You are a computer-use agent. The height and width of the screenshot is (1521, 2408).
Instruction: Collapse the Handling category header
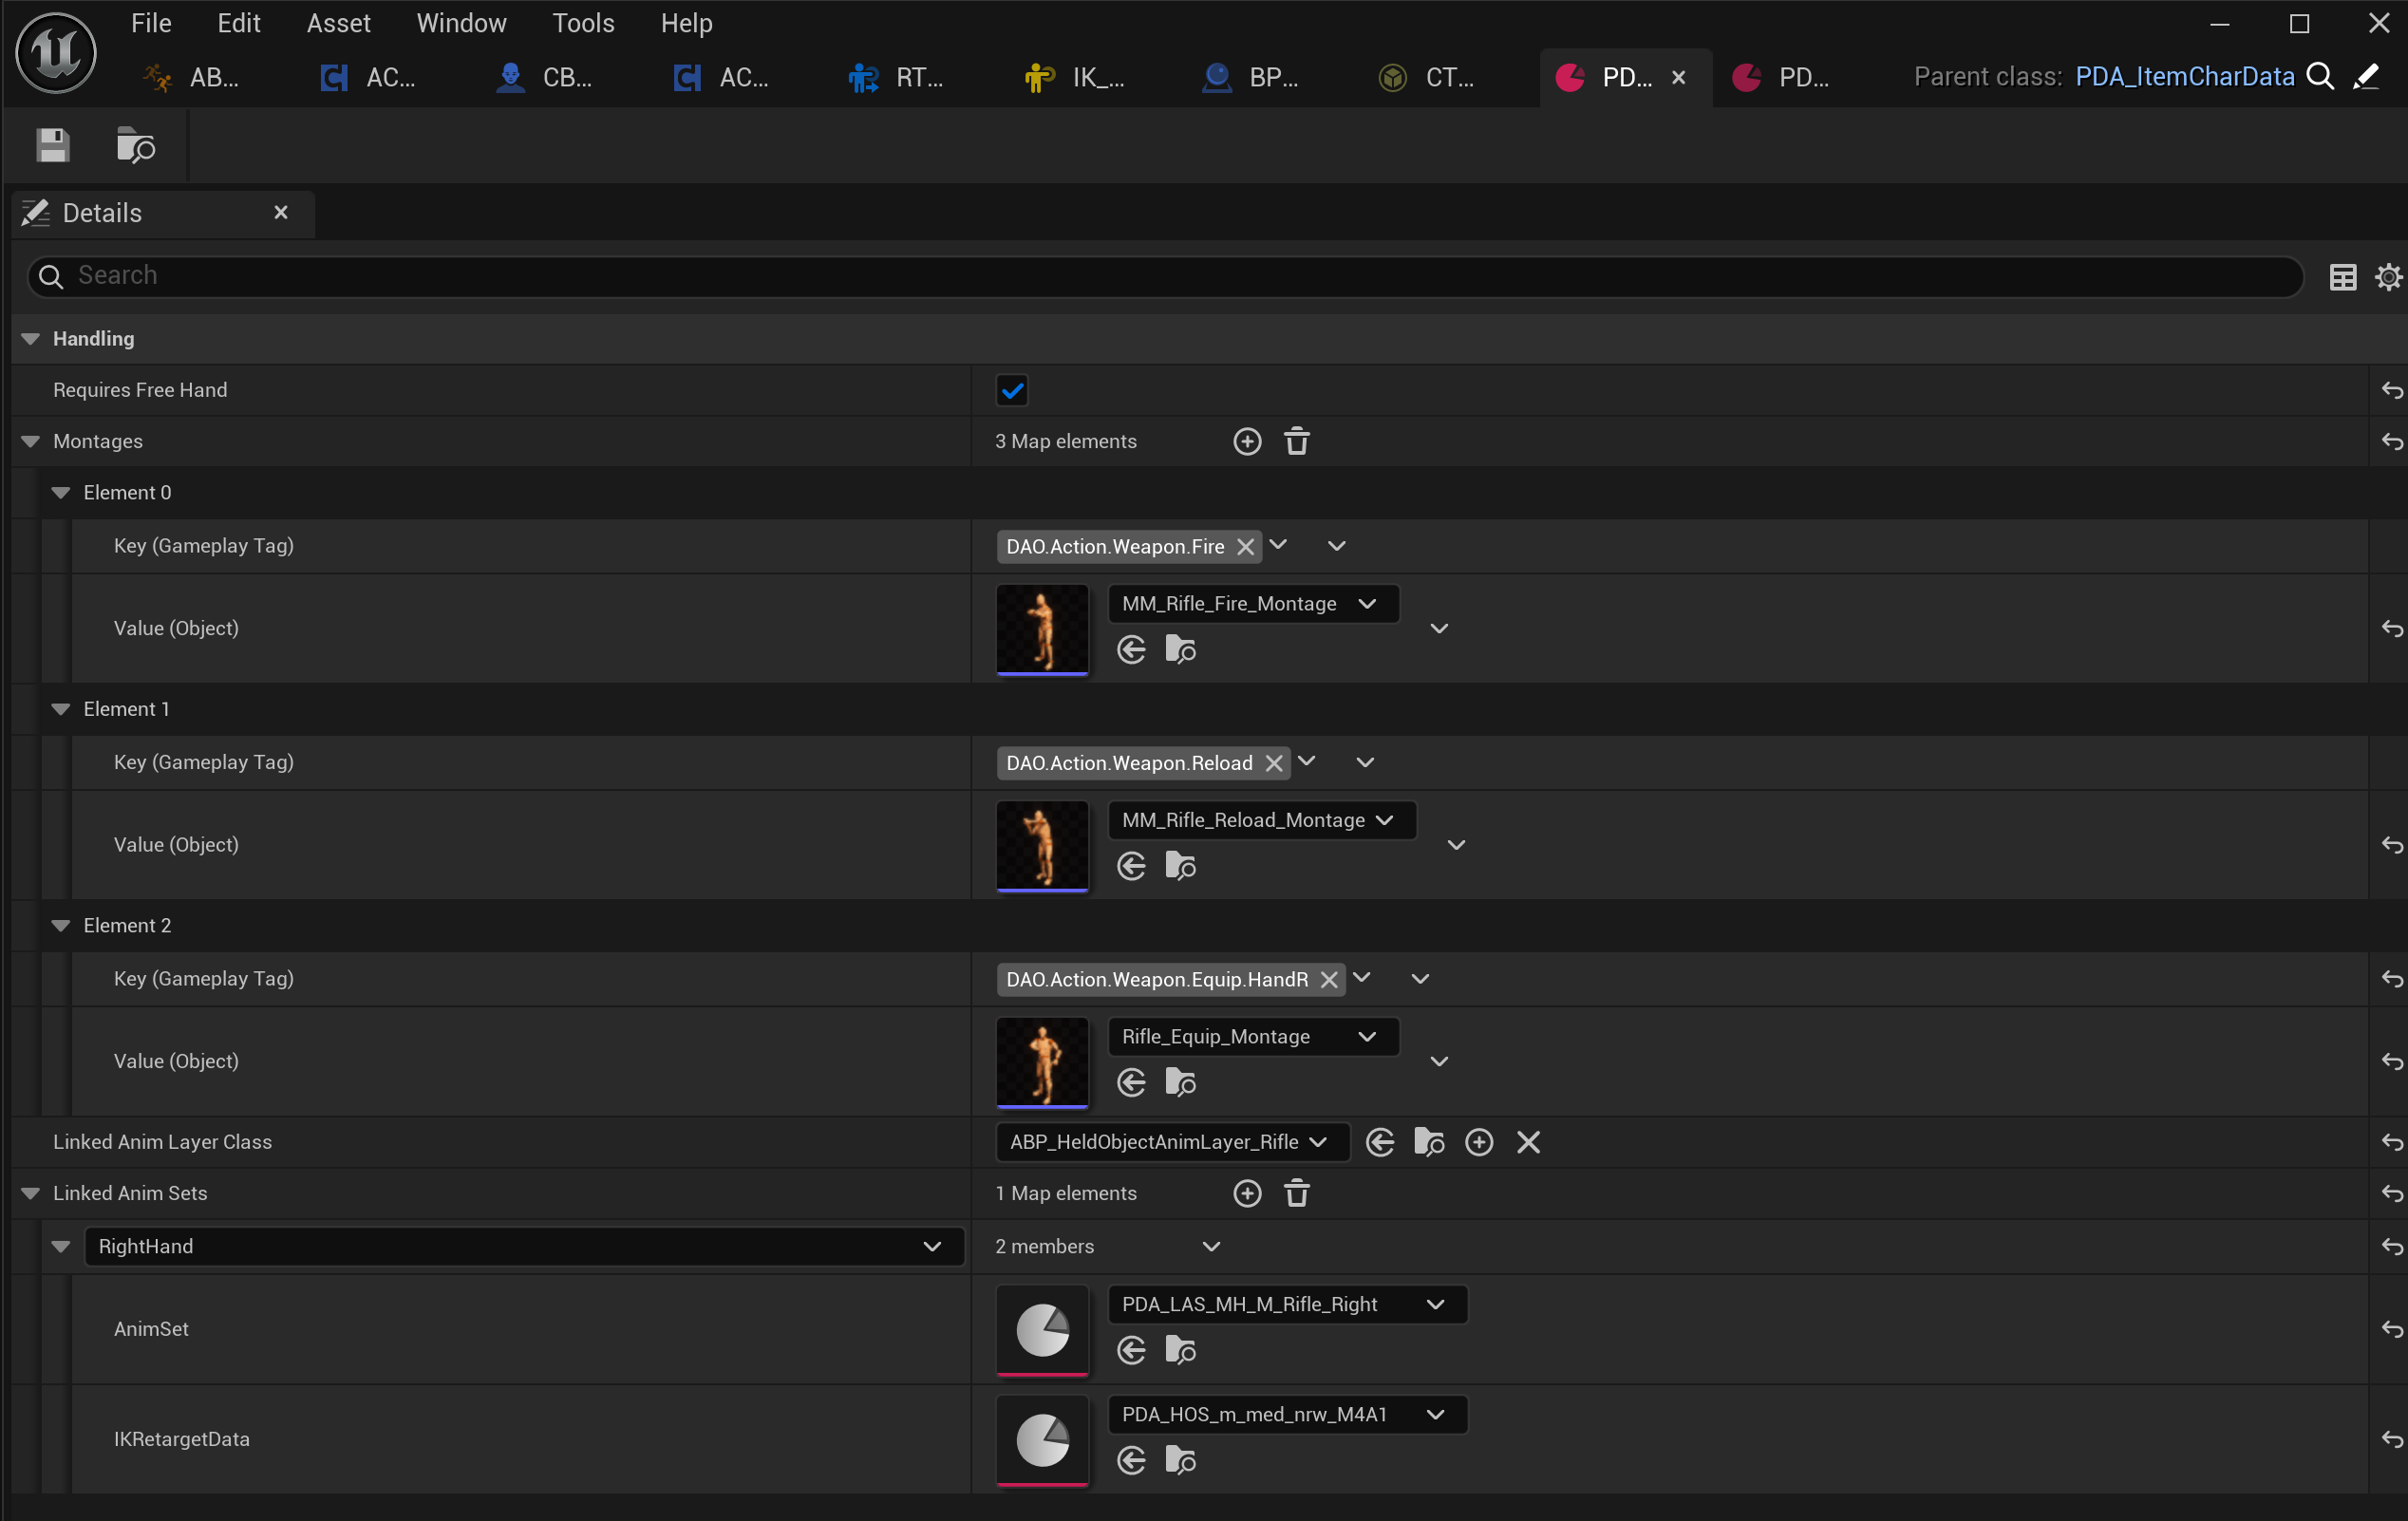coord(31,339)
